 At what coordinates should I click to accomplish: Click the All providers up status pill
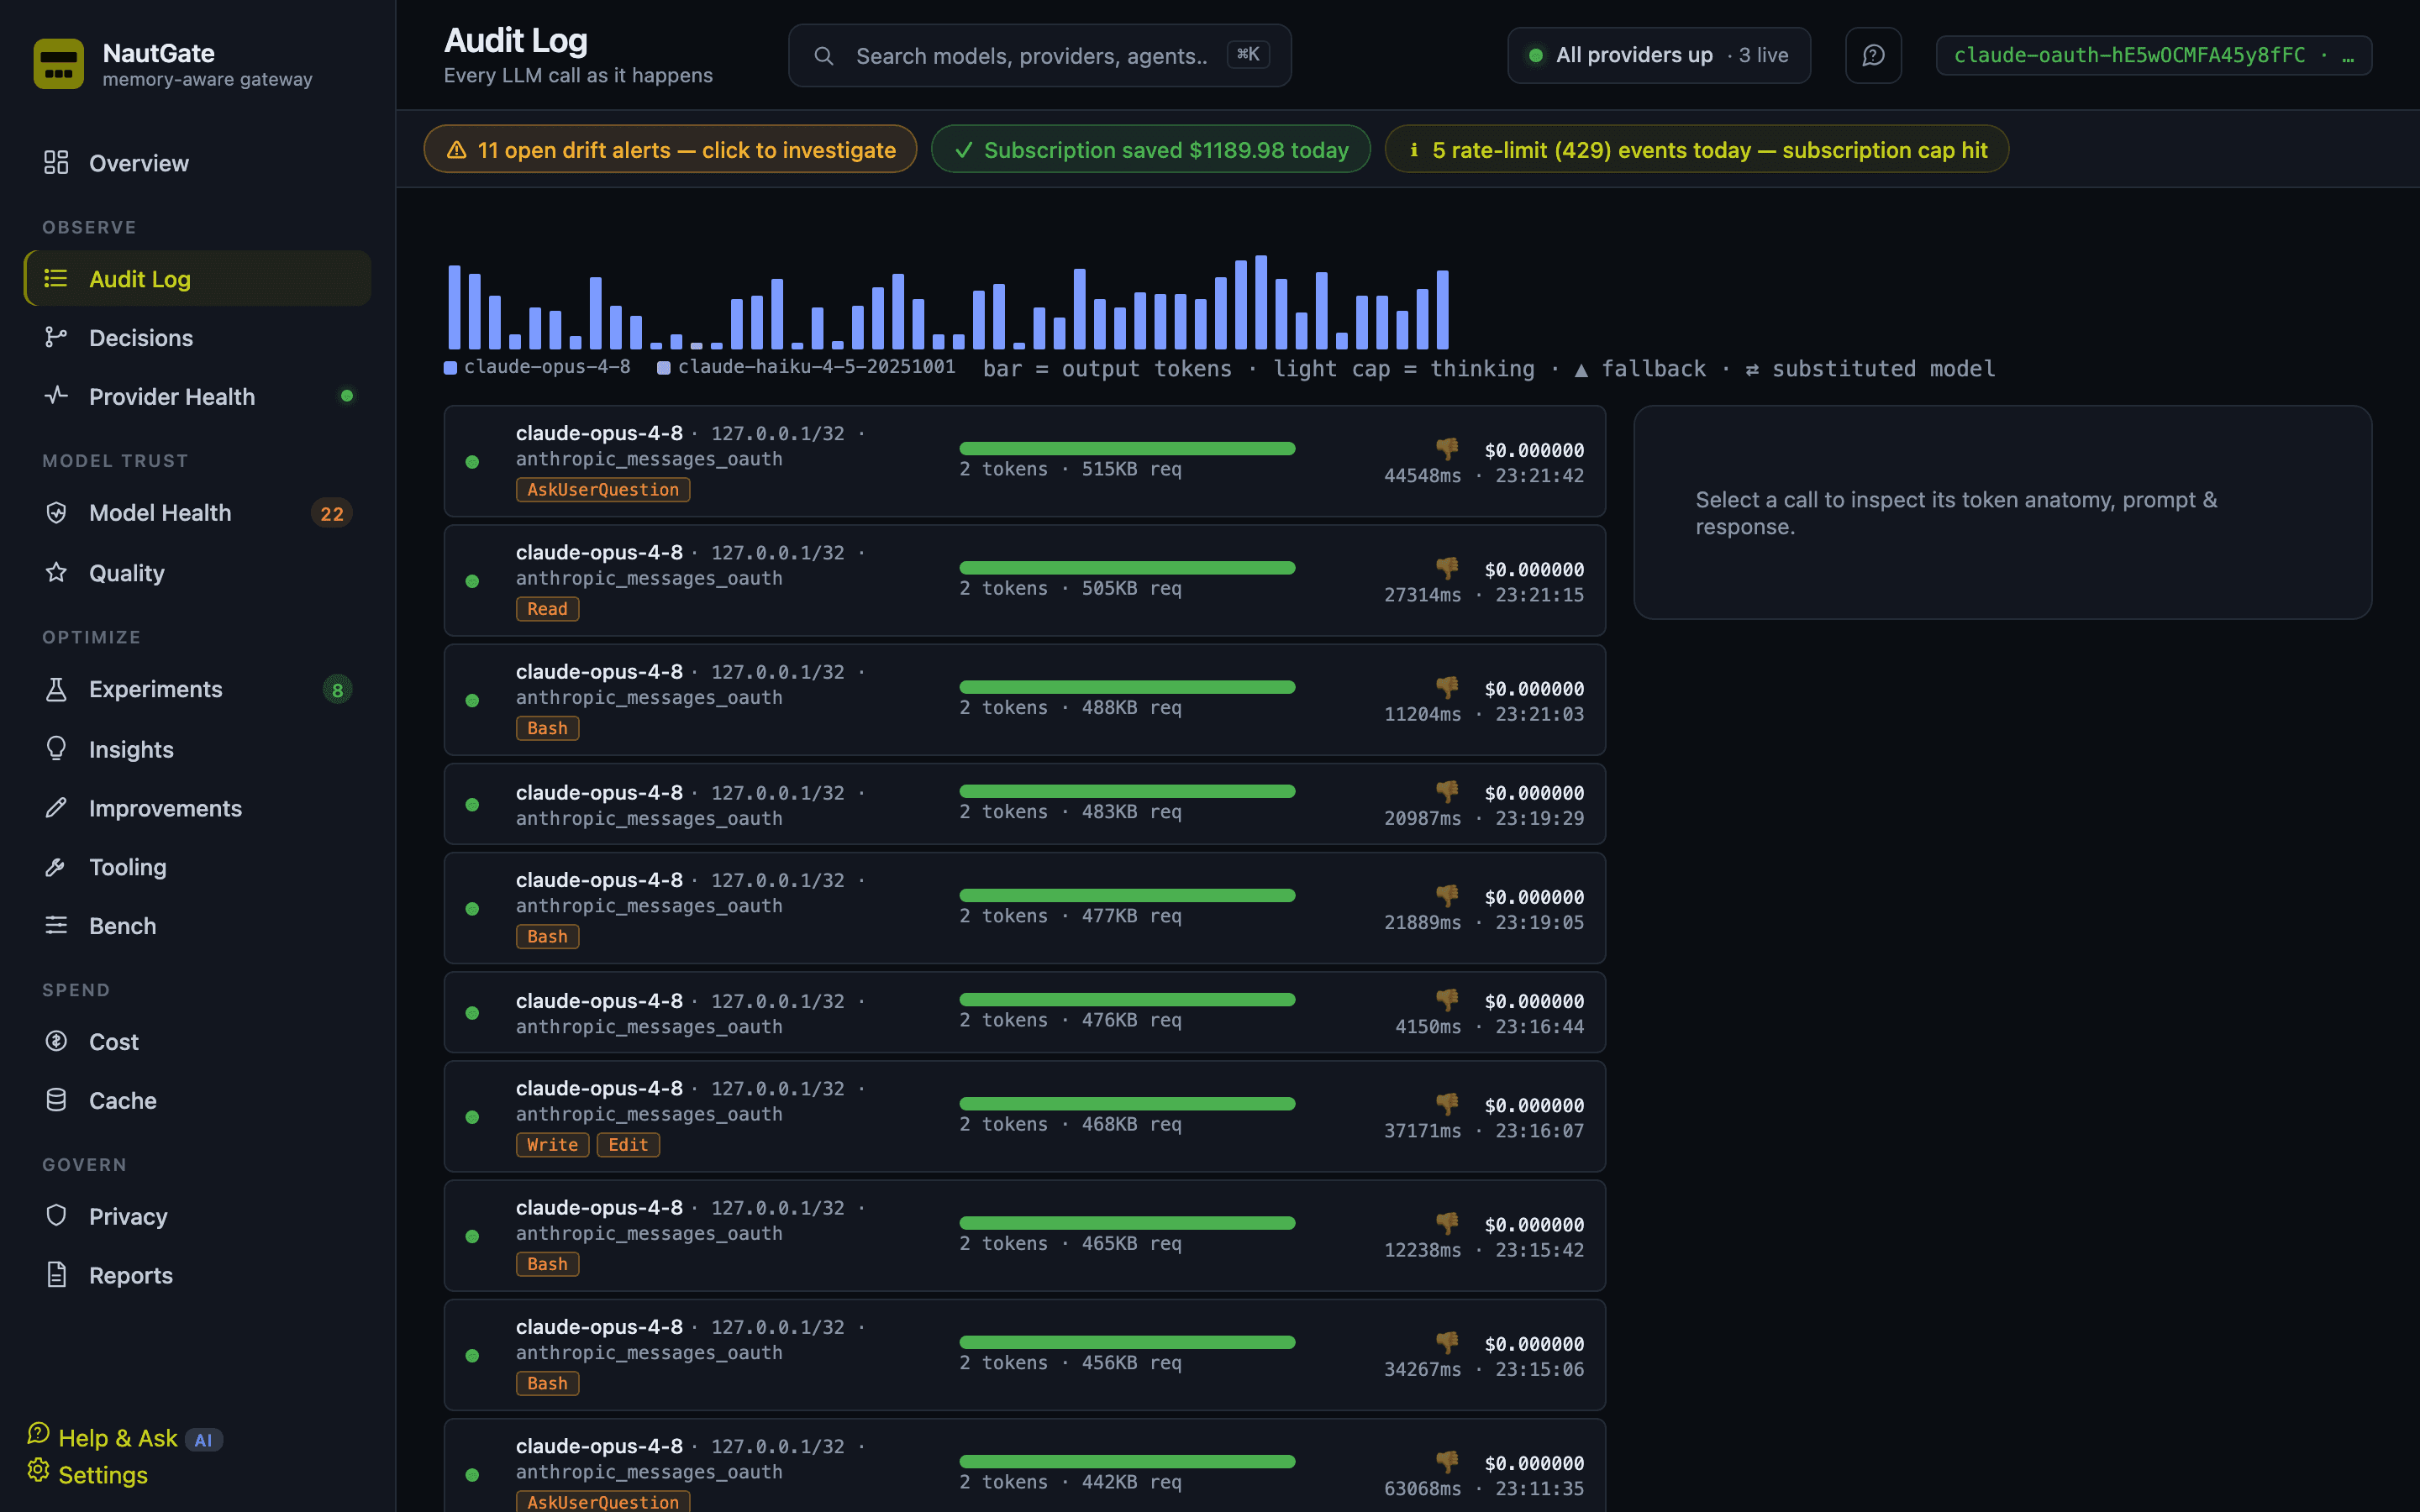click(x=1658, y=55)
